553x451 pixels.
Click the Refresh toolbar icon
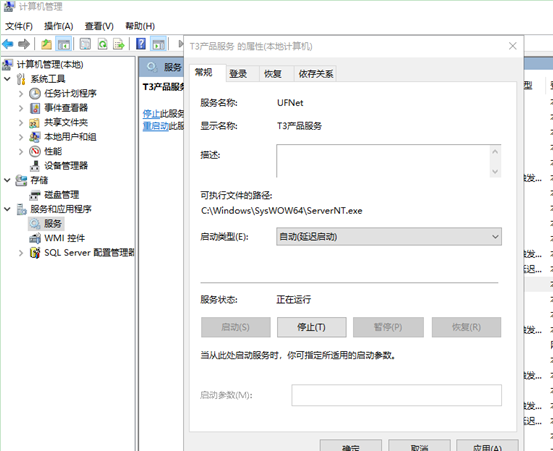pyautogui.click(x=102, y=44)
